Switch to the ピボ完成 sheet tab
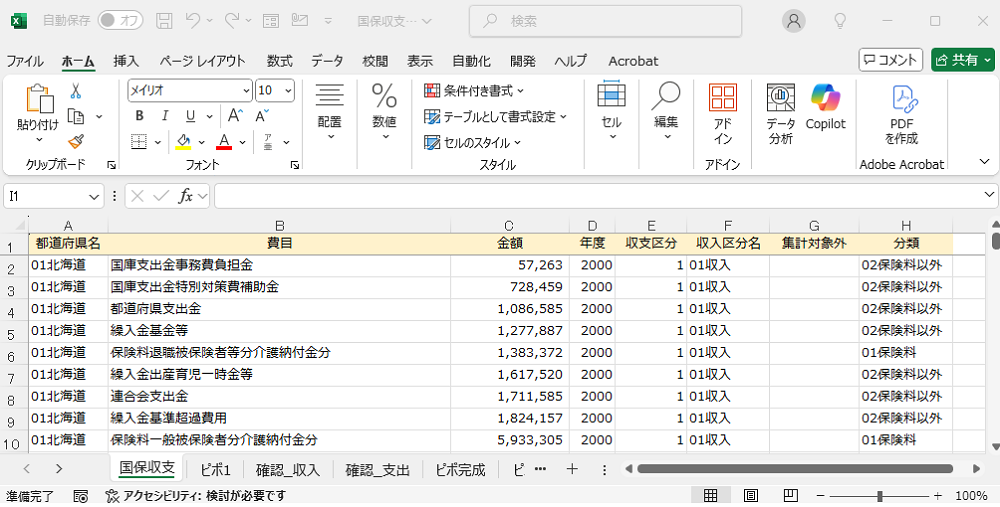The image size is (1000, 507). click(460, 470)
